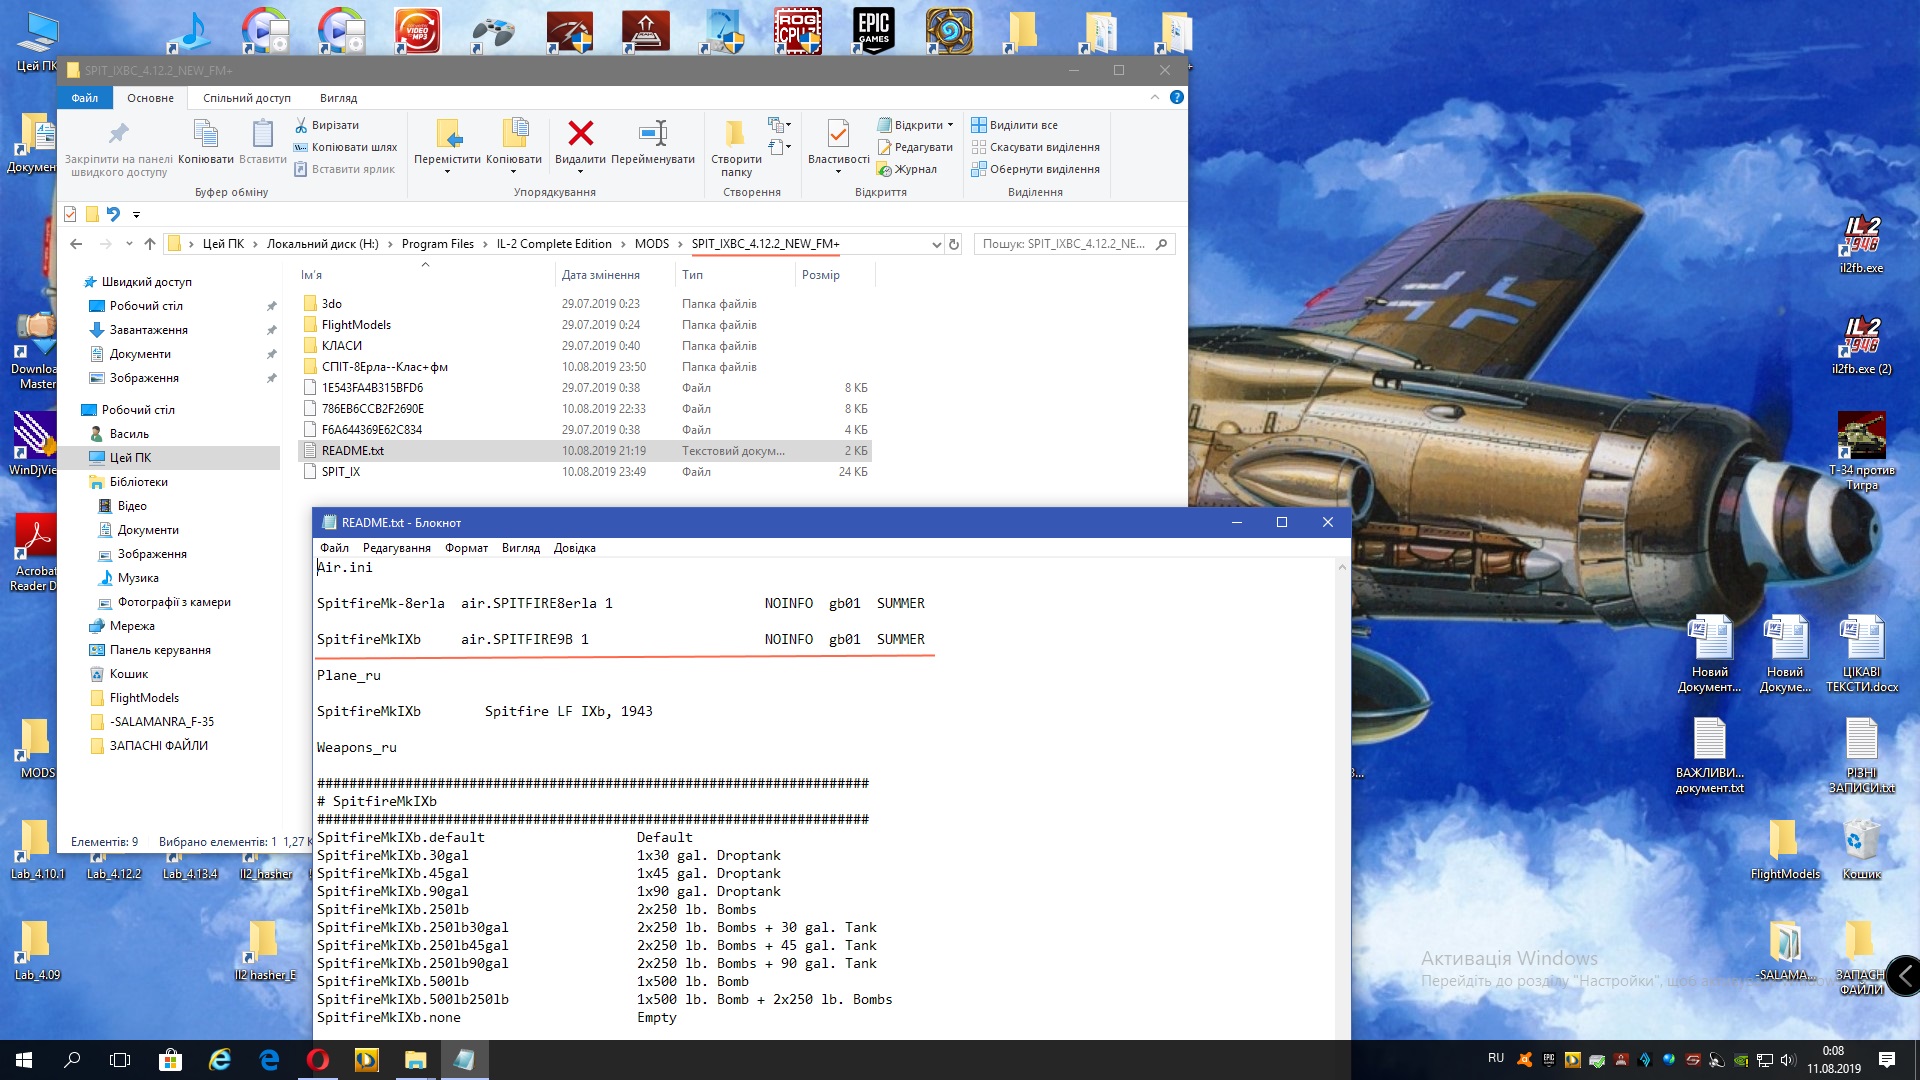Open Notepad's Редагування menu
Viewport: 1920px width, 1080px height.
click(396, 548)
